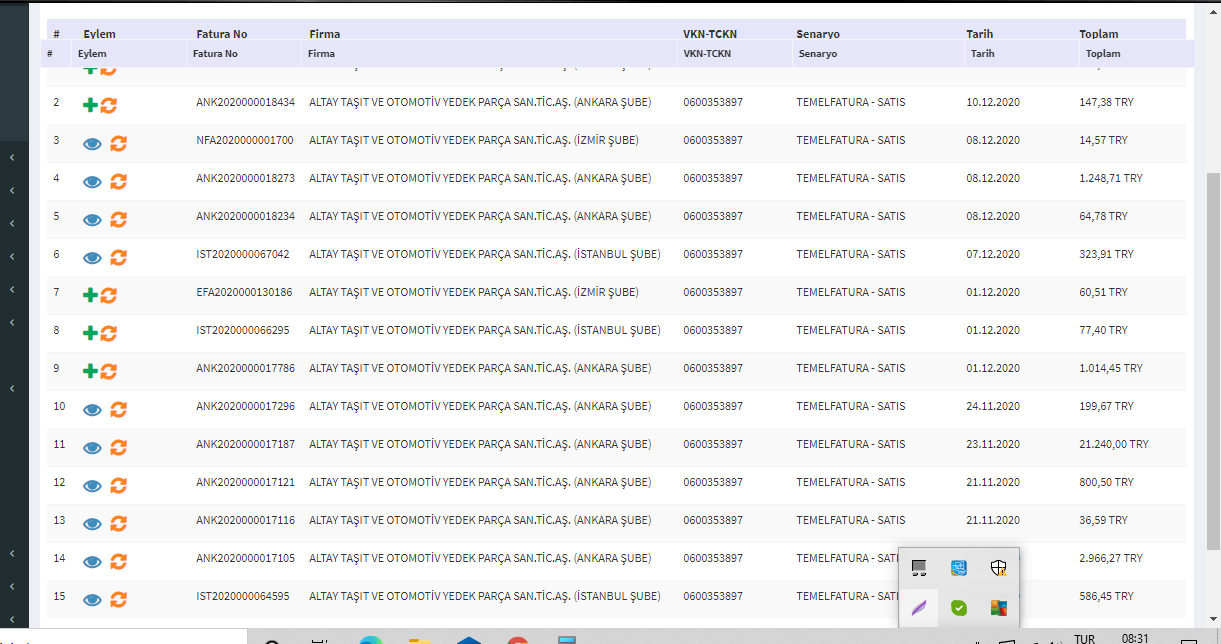Image resolution: width=1221 pixels, height=644 pixels.
Task: Click the purple feather icon in system tray
Action: [x=919, y=607]
